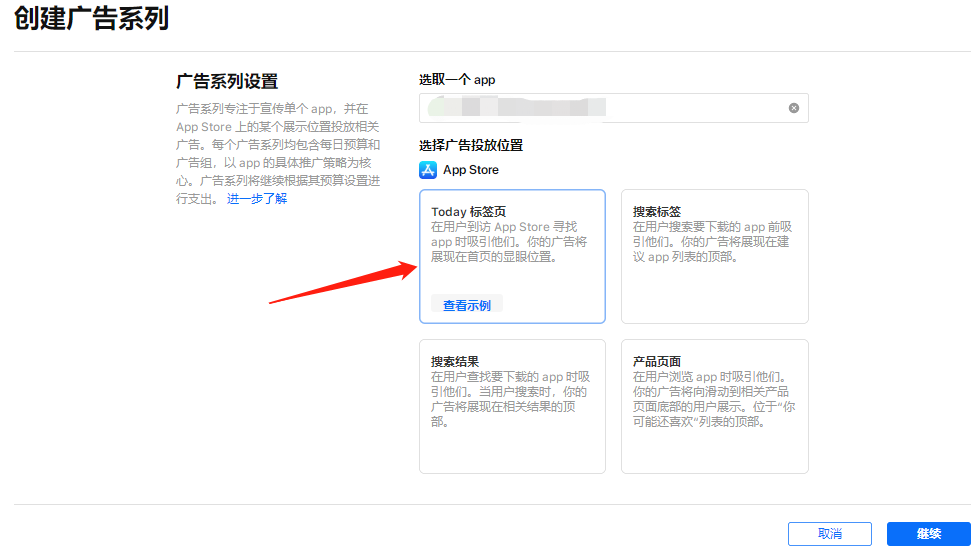Click the 选取一个 app label
976x550 pixels.
tap(457, 80)
